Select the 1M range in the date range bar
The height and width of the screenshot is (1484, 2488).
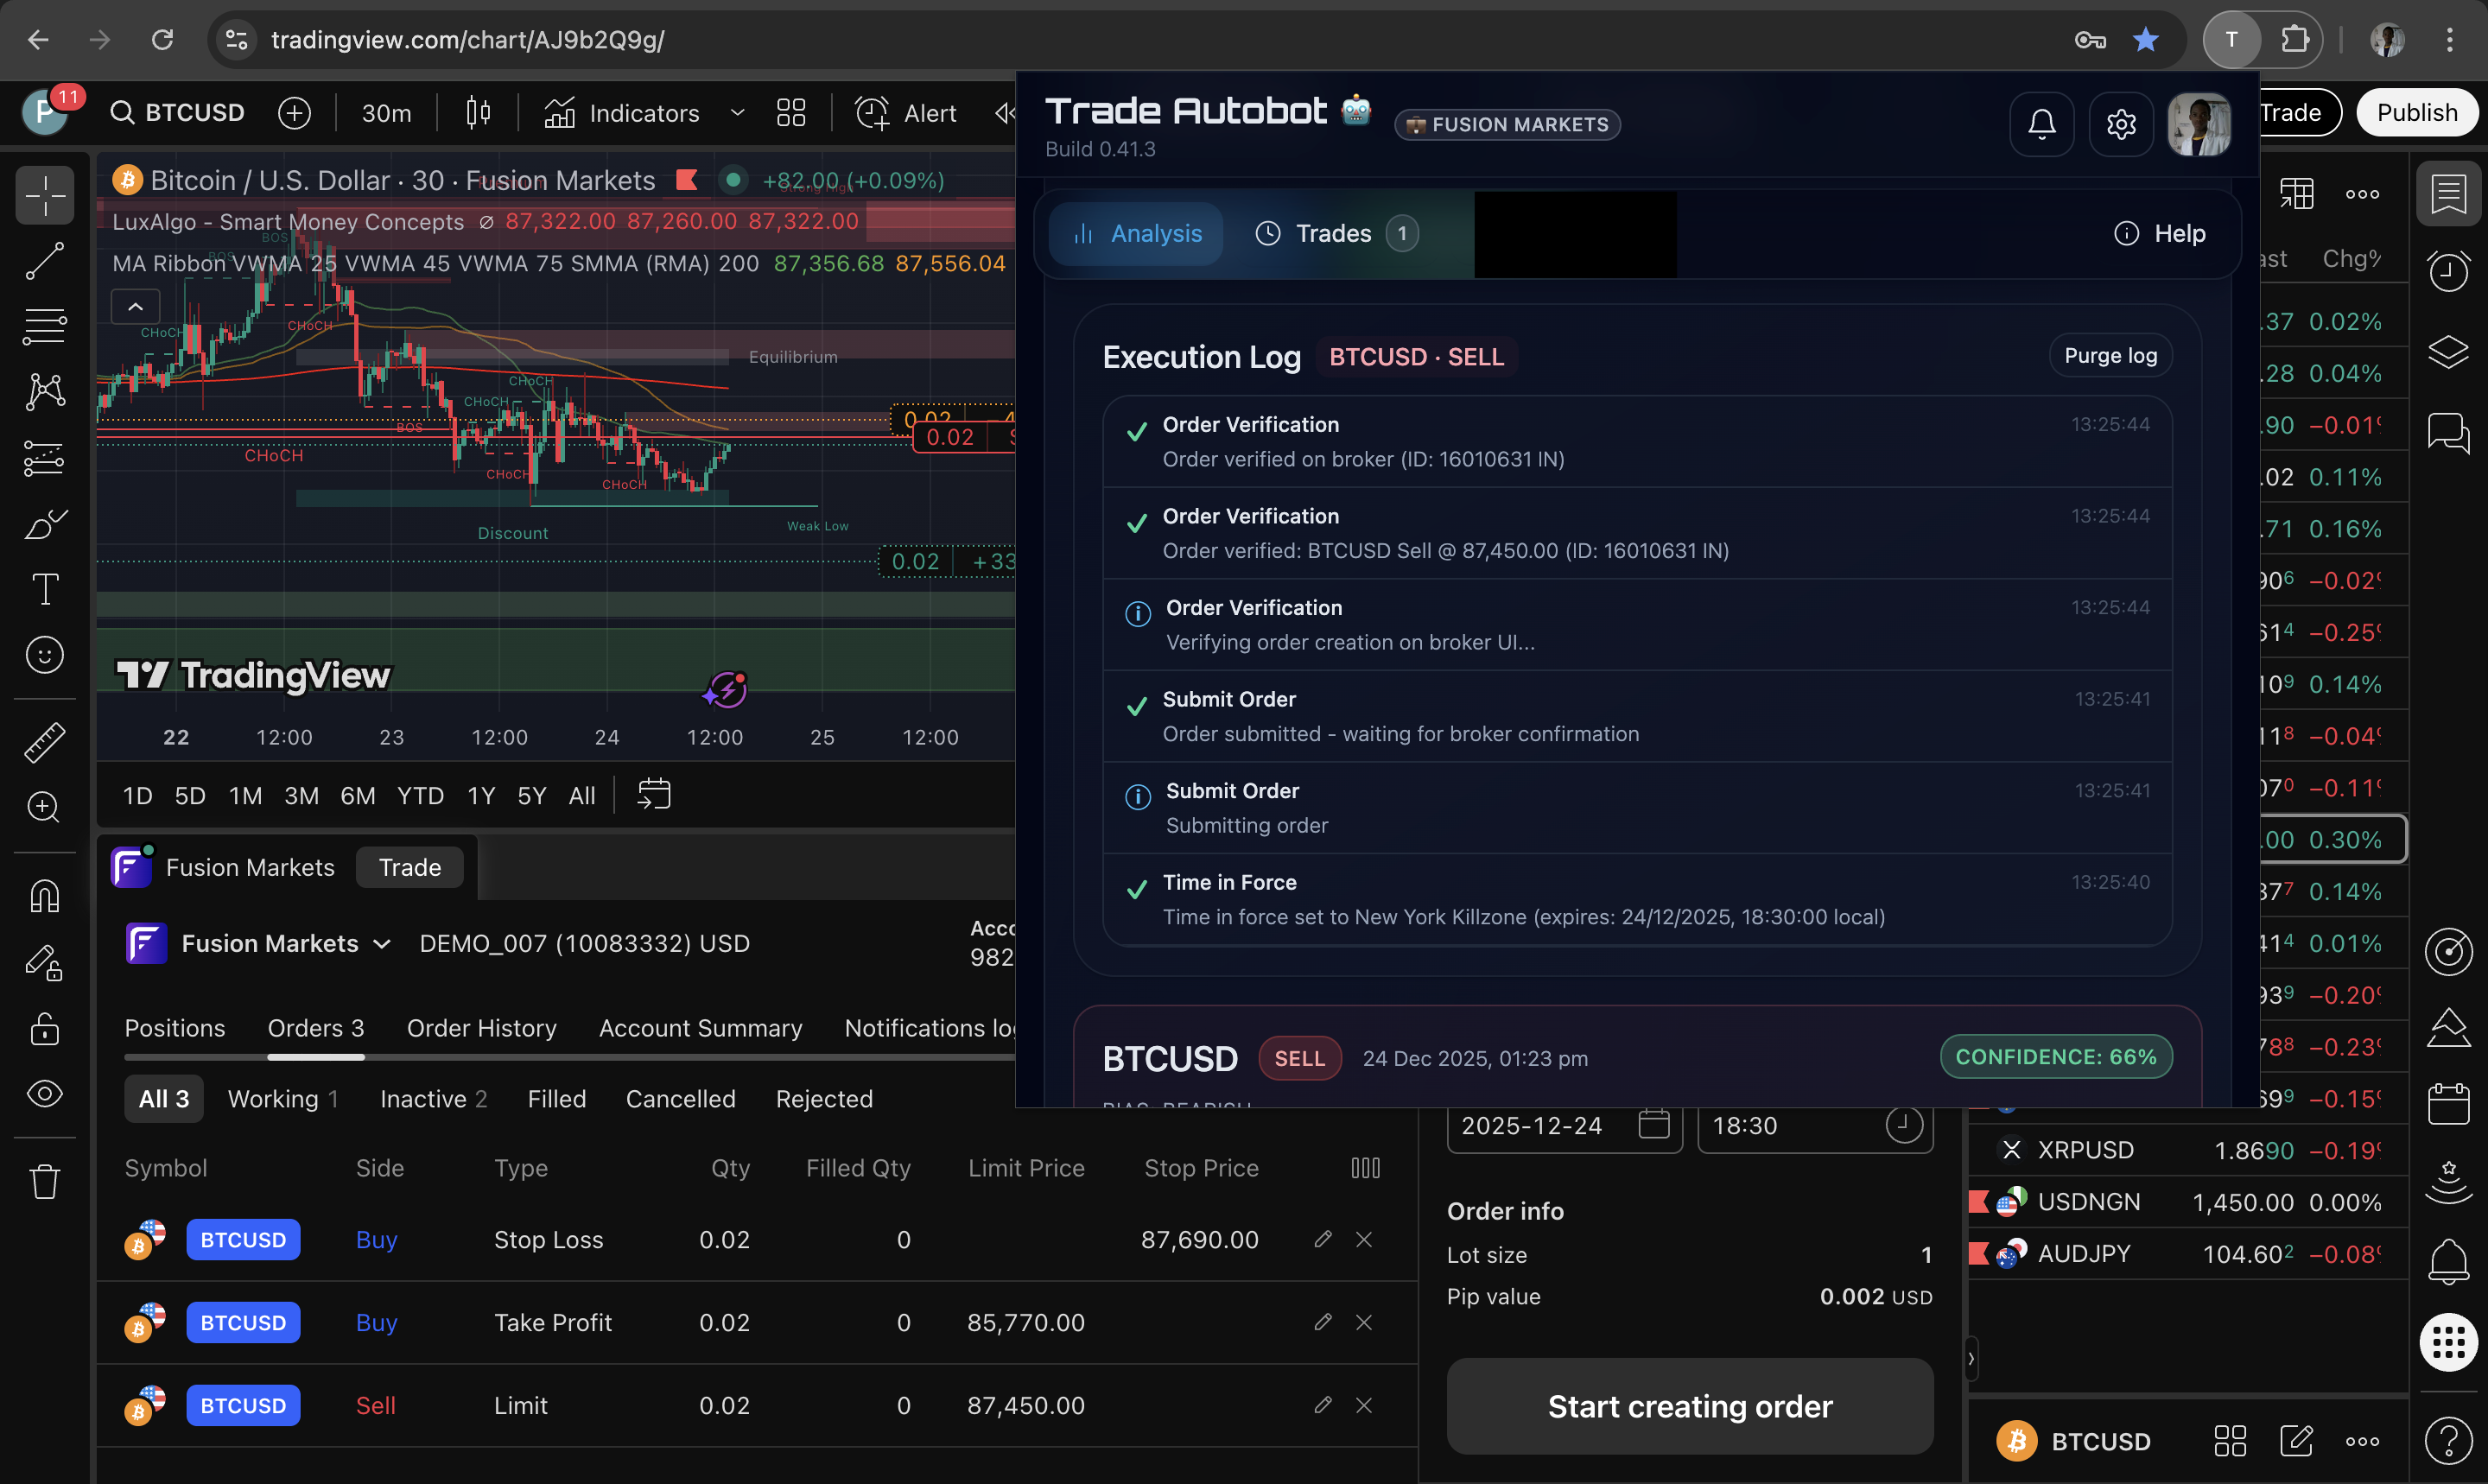245,796
